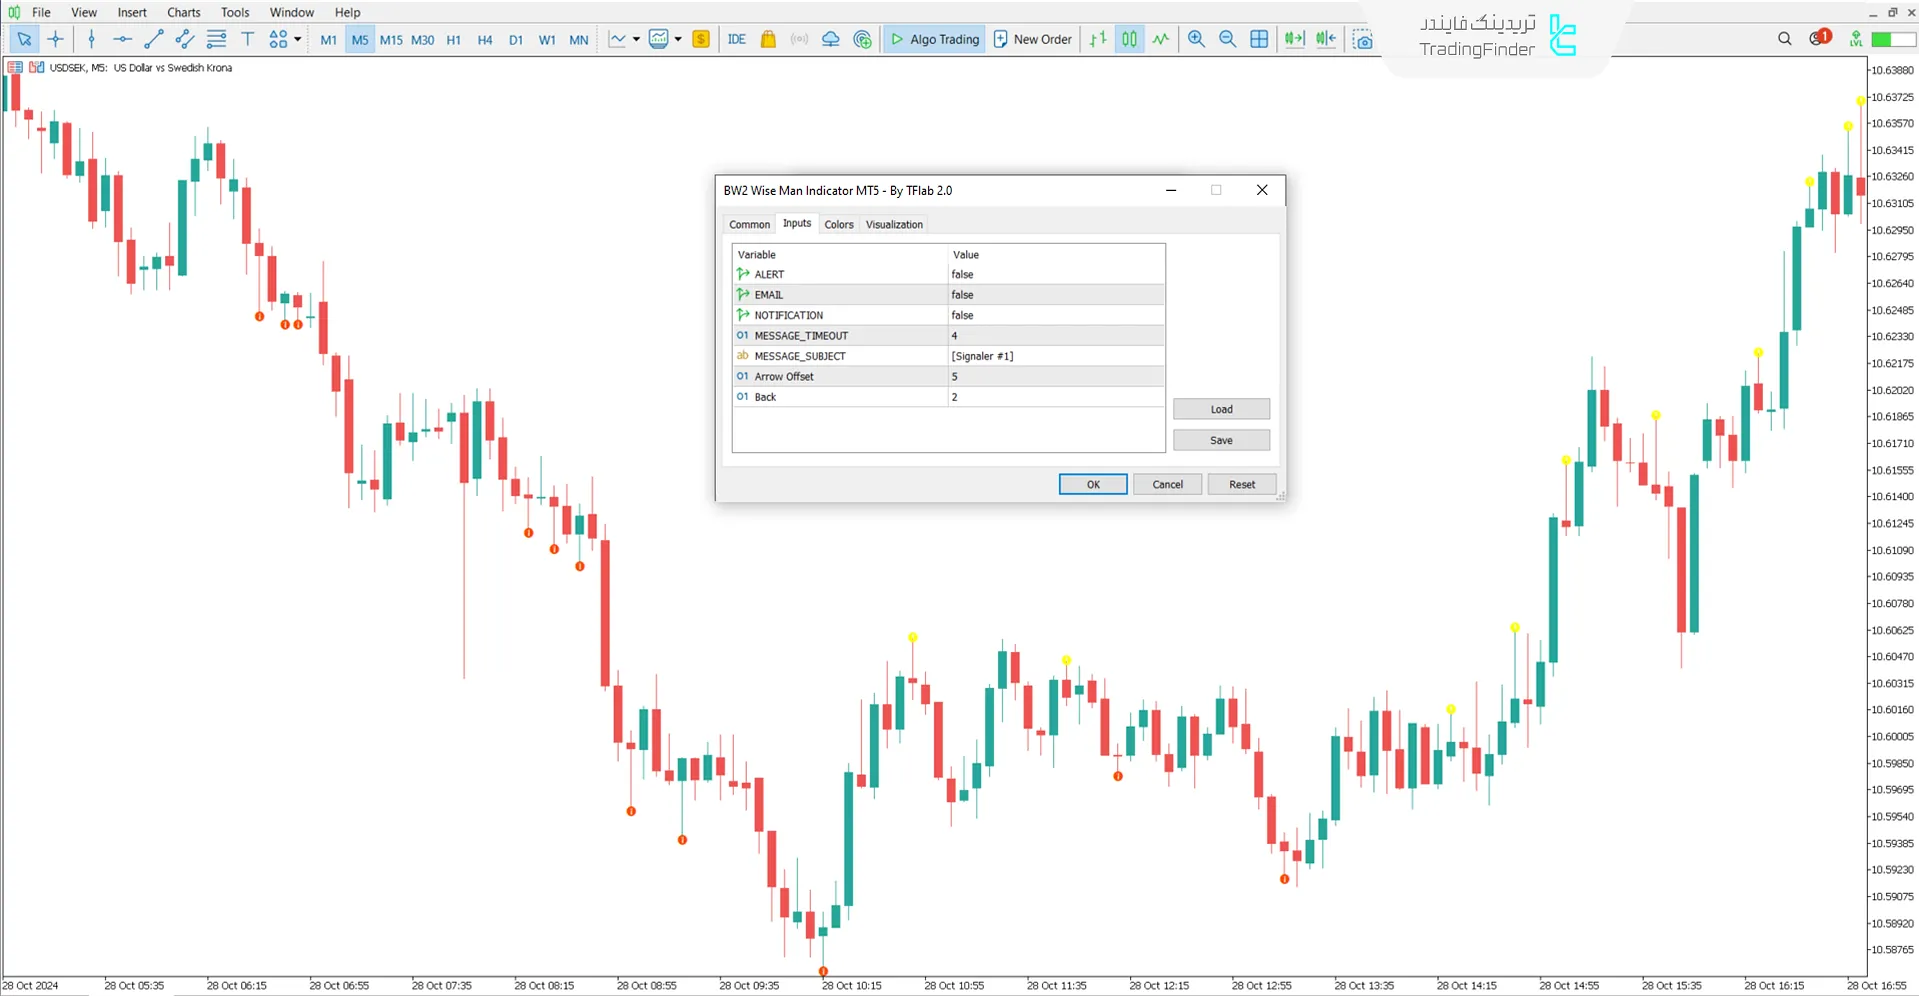This screenshot has height=996, width=1919.
Task: Select the crosshair cursor tool
Action: coord(56,39)
